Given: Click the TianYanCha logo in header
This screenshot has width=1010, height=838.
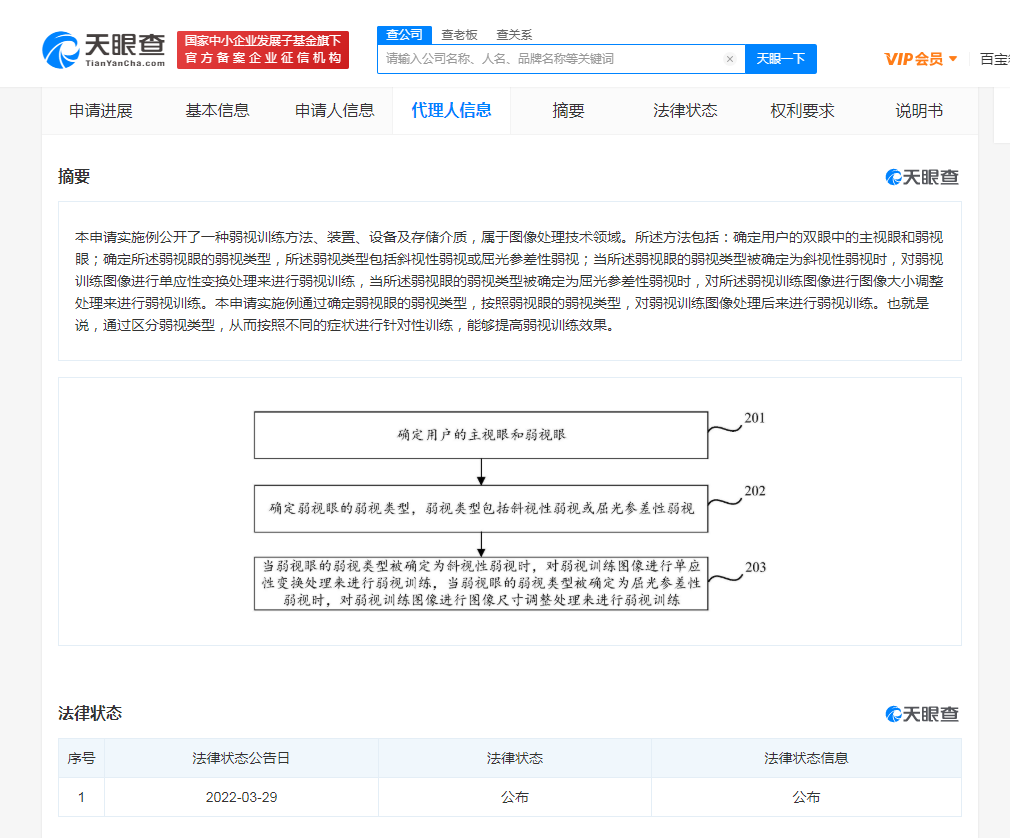Looking at the screenshot, I should (104, 50).
